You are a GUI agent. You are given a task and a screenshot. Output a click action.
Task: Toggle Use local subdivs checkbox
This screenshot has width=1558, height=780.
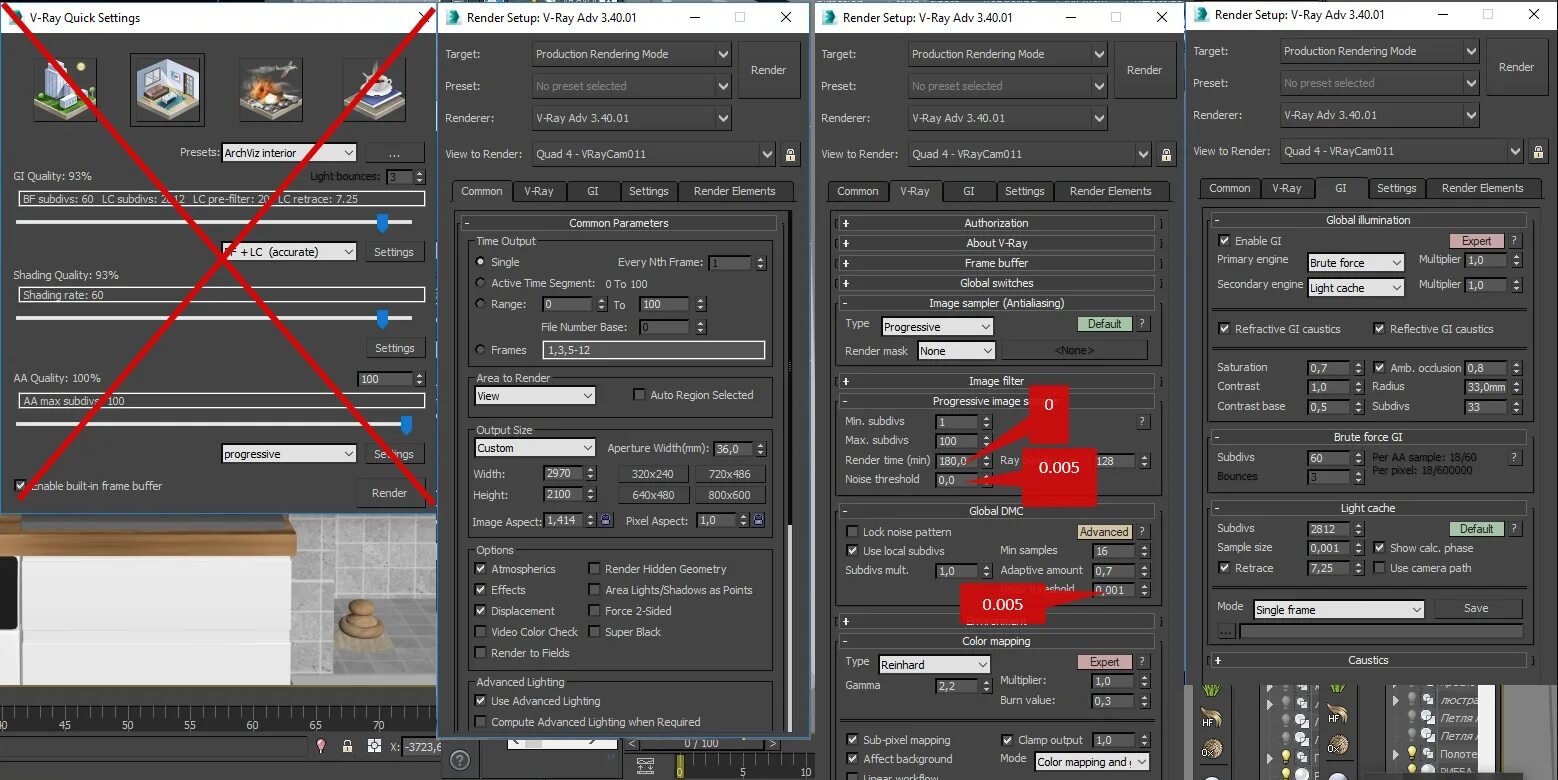853,551
